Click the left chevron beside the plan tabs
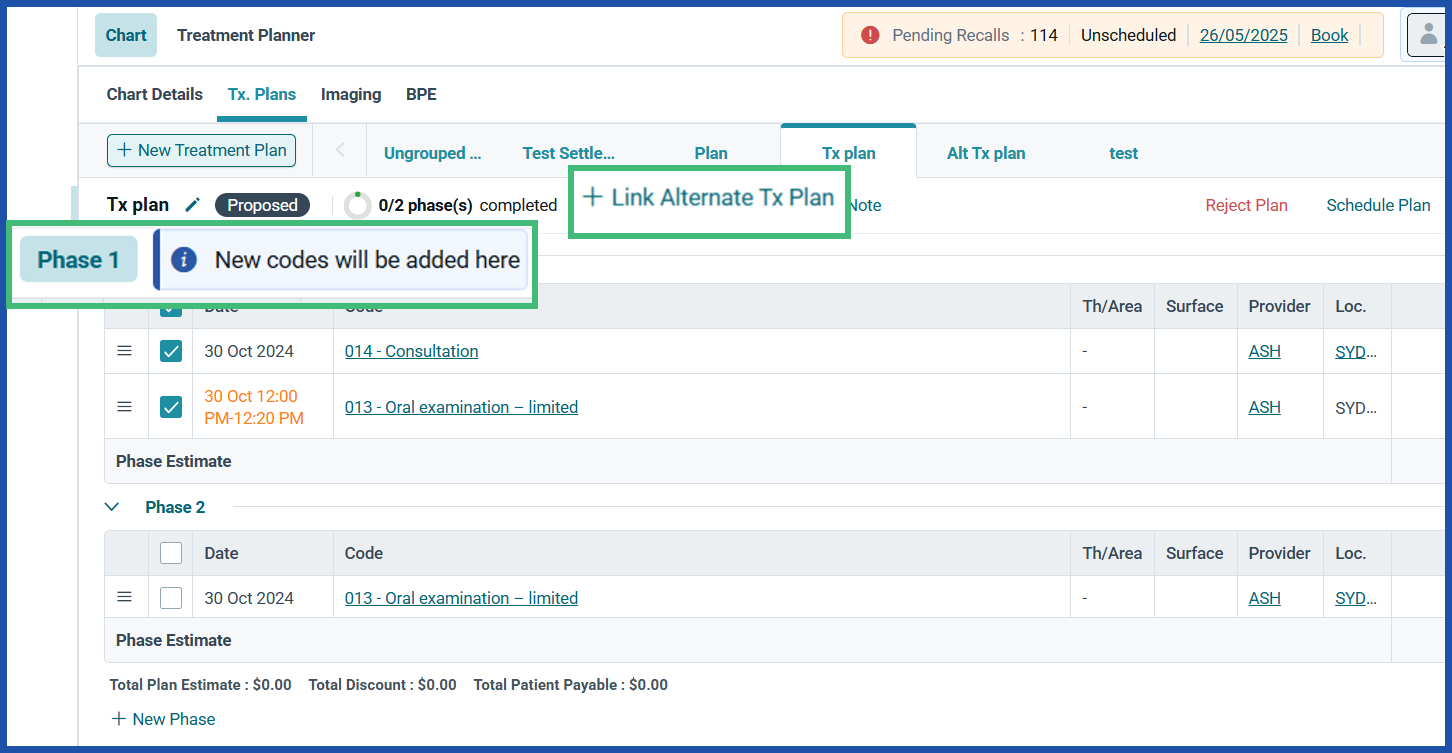This screenshot has height=753, width=1452. pyautogui.click(x=339, y=150)
